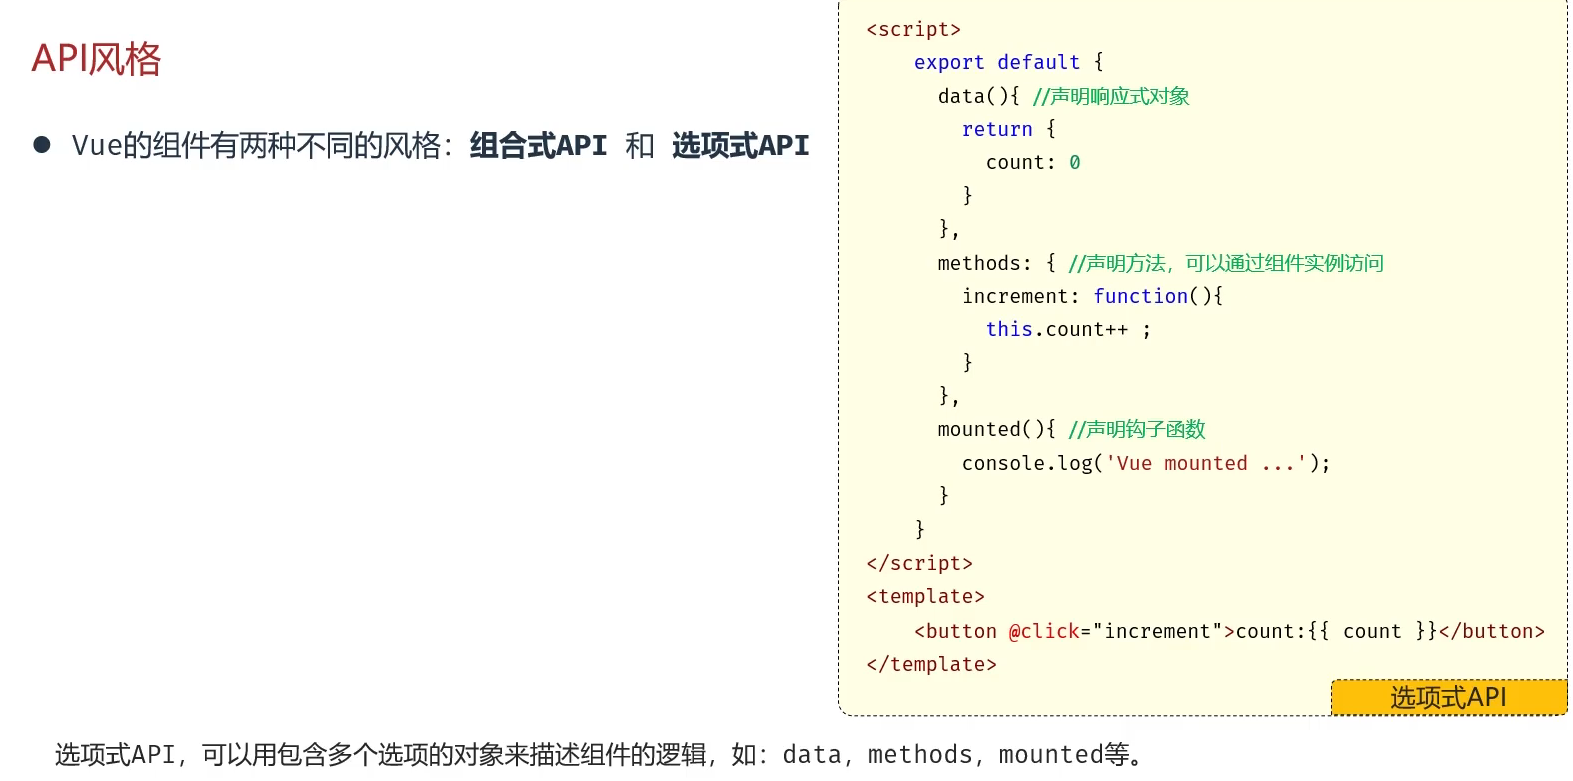Image resolution: width=1573 pixels, height=781 pixels.
Task: Click the opening '<template>' tag
Action: 925,596
